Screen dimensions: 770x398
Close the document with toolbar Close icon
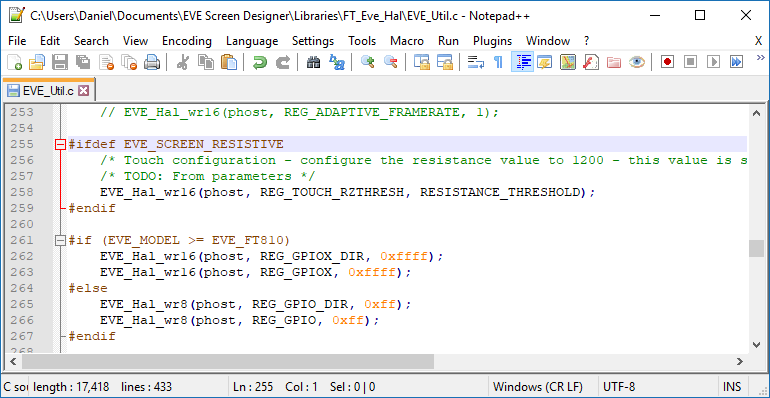(106, 62)
